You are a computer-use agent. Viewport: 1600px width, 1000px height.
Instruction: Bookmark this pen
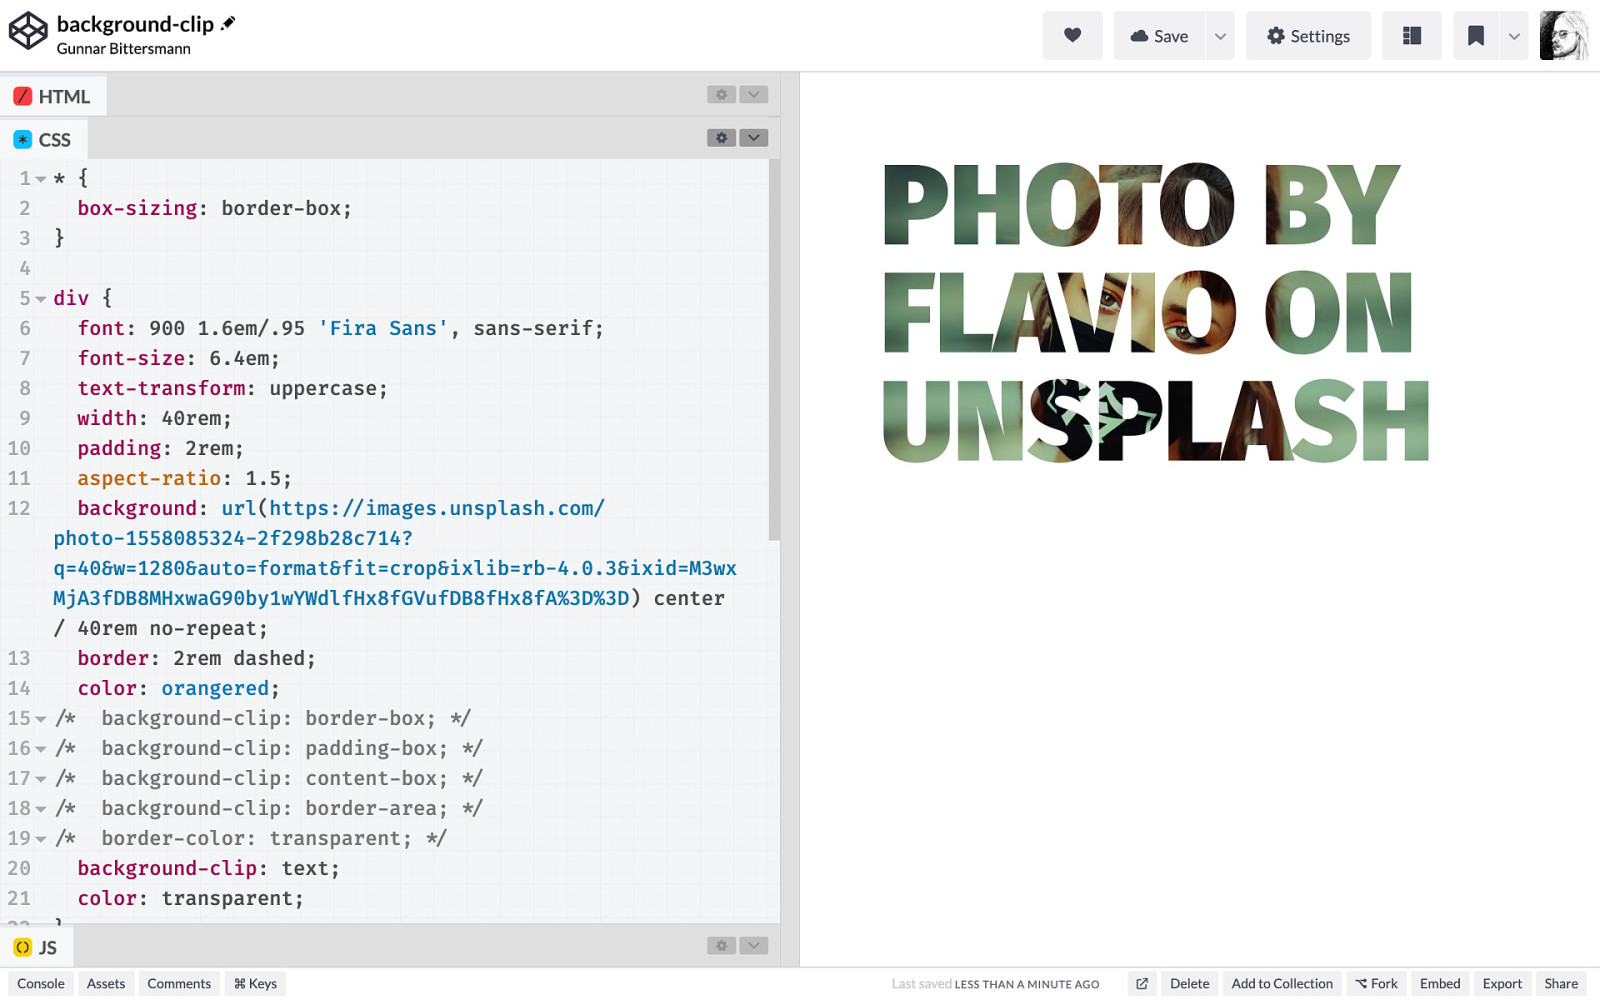point(1476,36)
